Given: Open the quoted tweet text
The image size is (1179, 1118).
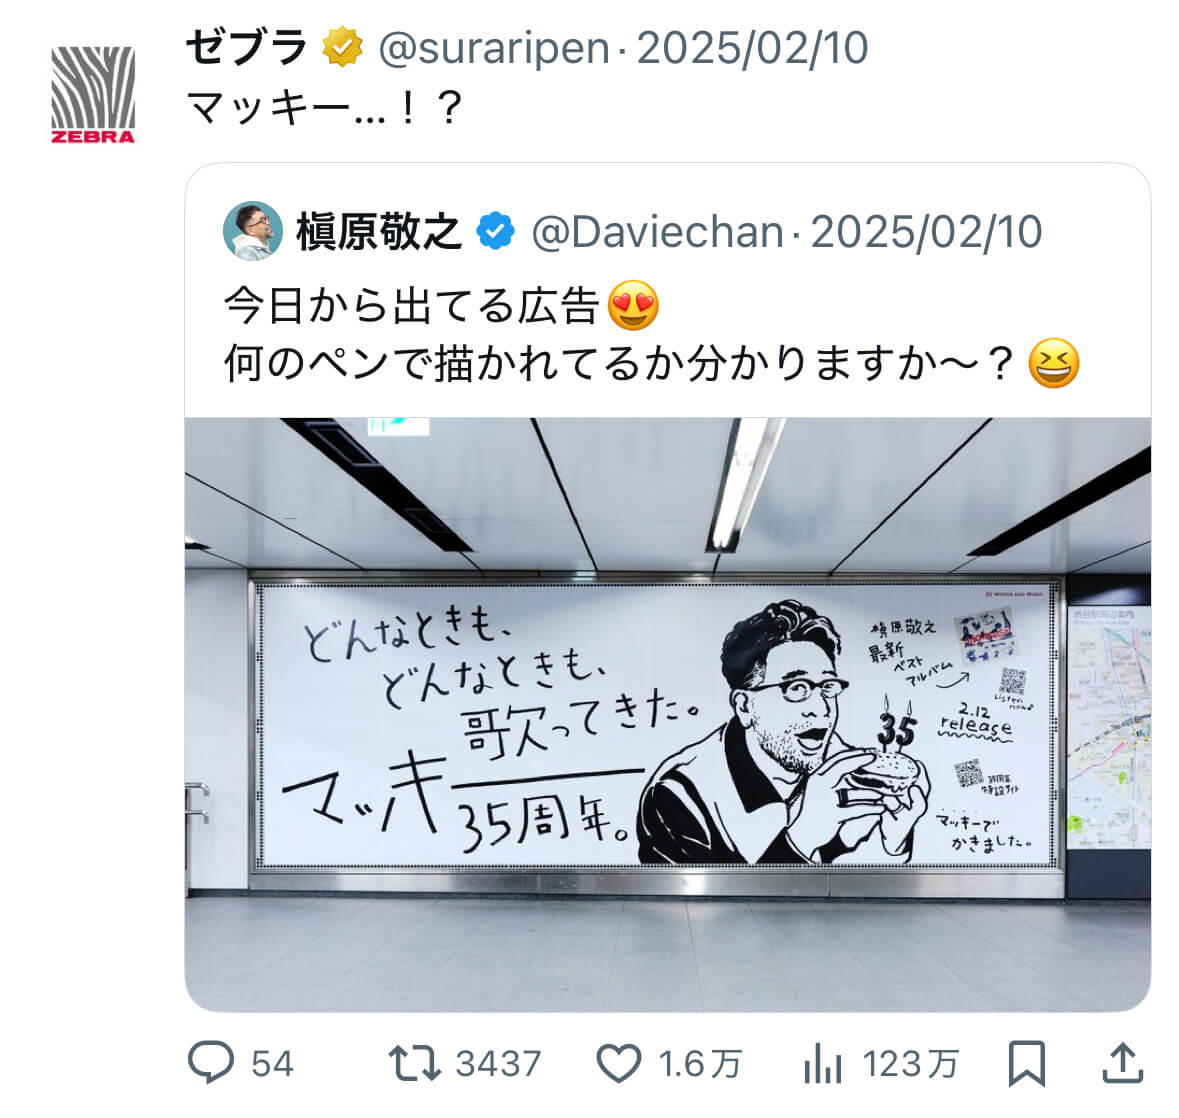Looking at the screenshot, I should (652, 335).
